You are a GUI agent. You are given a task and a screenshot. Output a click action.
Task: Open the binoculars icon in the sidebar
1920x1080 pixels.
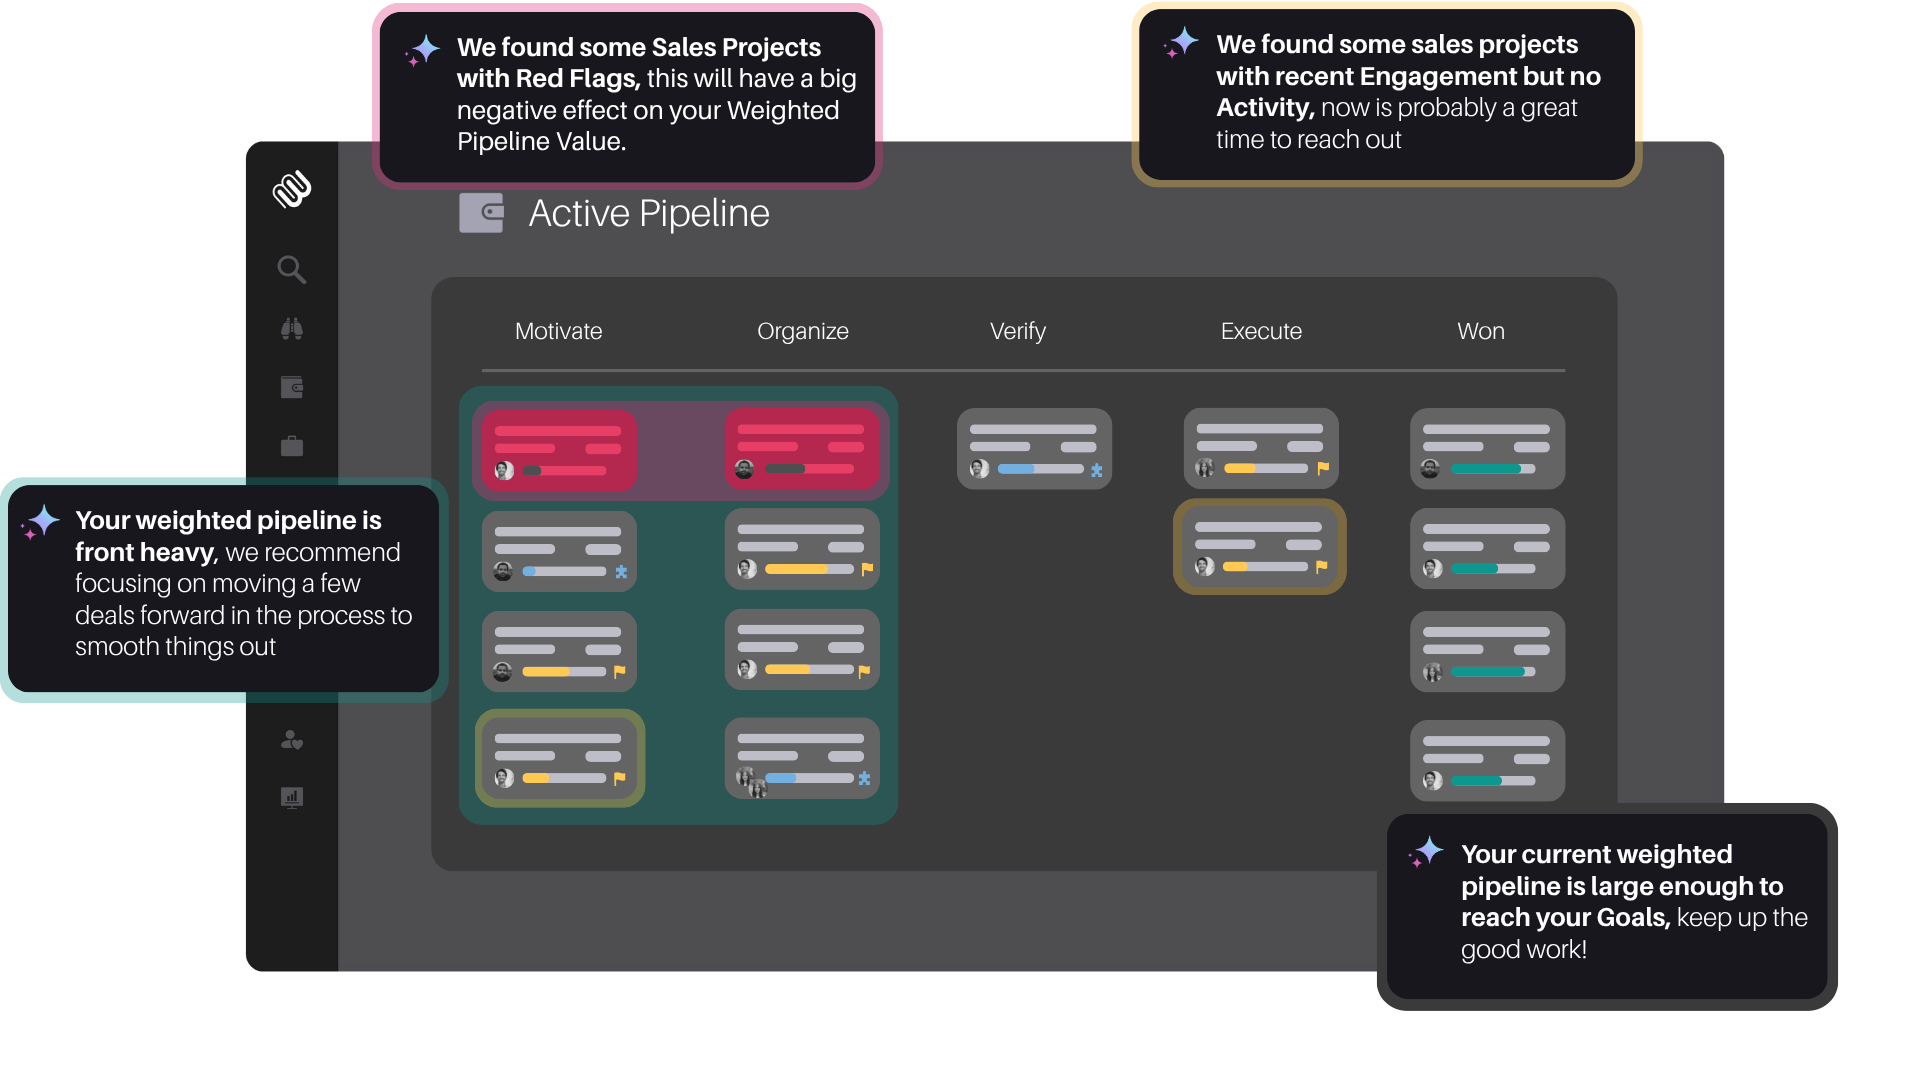point(292,328)
